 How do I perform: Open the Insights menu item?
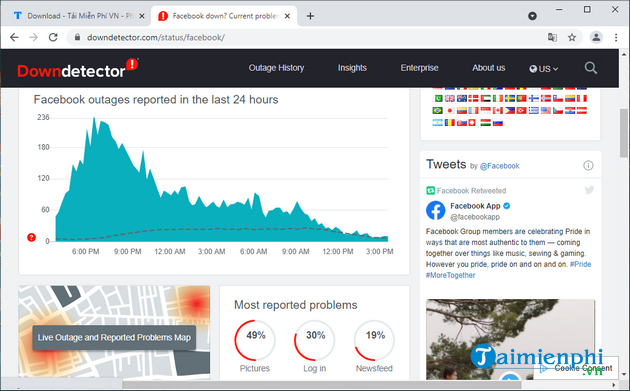coord(352,68)
